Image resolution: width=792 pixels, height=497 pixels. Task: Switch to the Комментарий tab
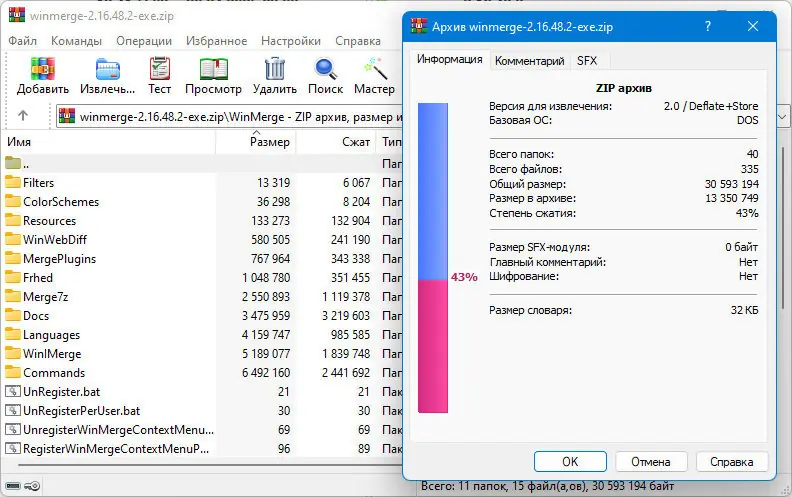tap(529, 61)
